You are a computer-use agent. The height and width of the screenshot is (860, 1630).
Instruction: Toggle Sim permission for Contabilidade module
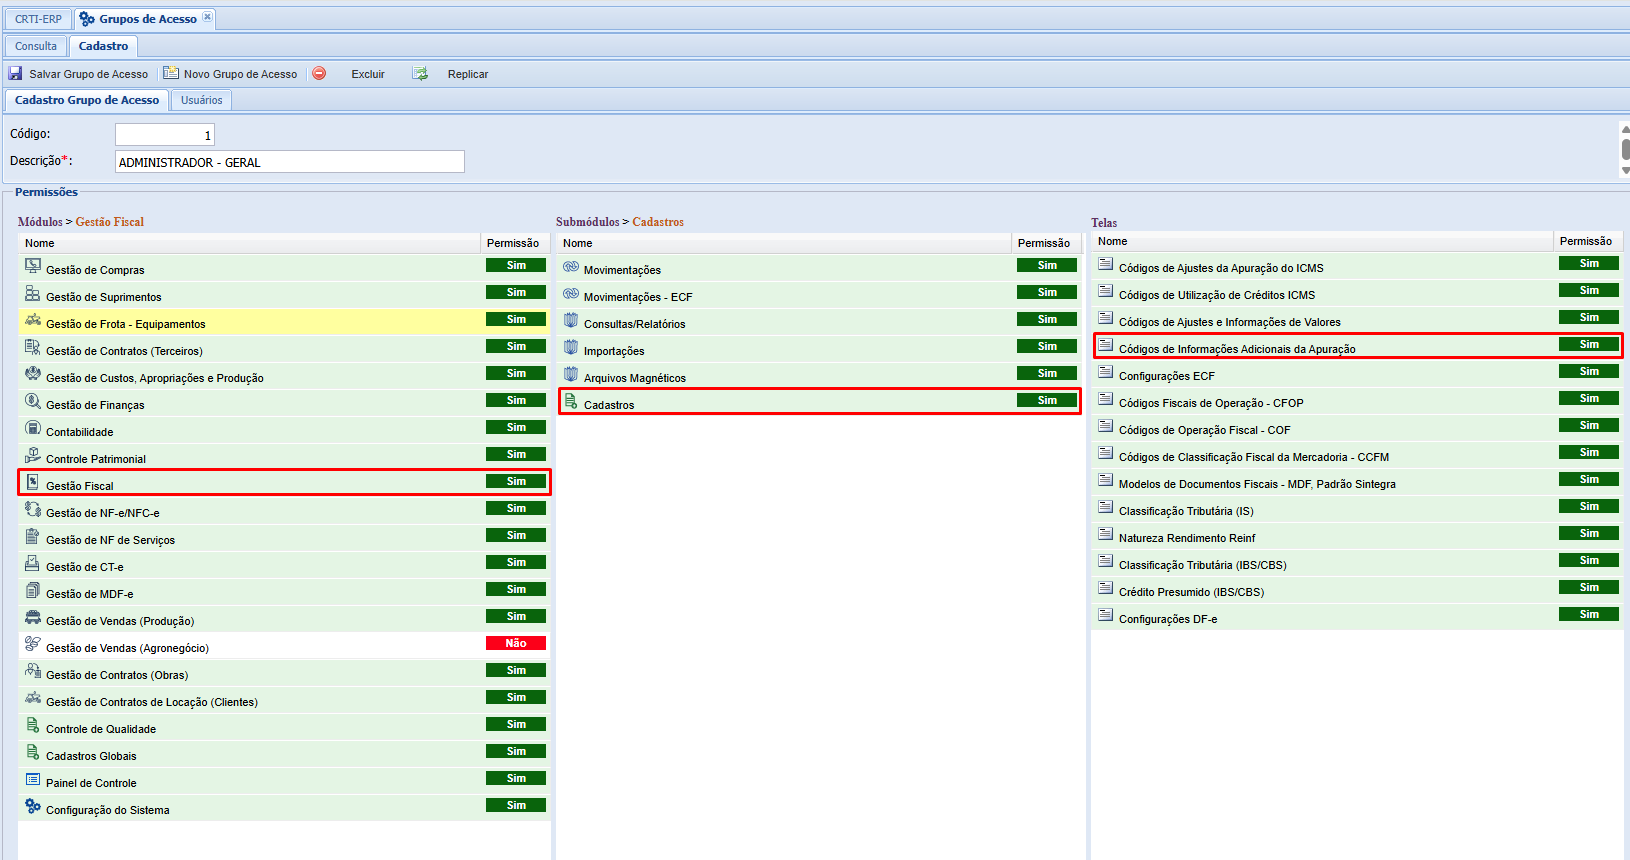515,427
